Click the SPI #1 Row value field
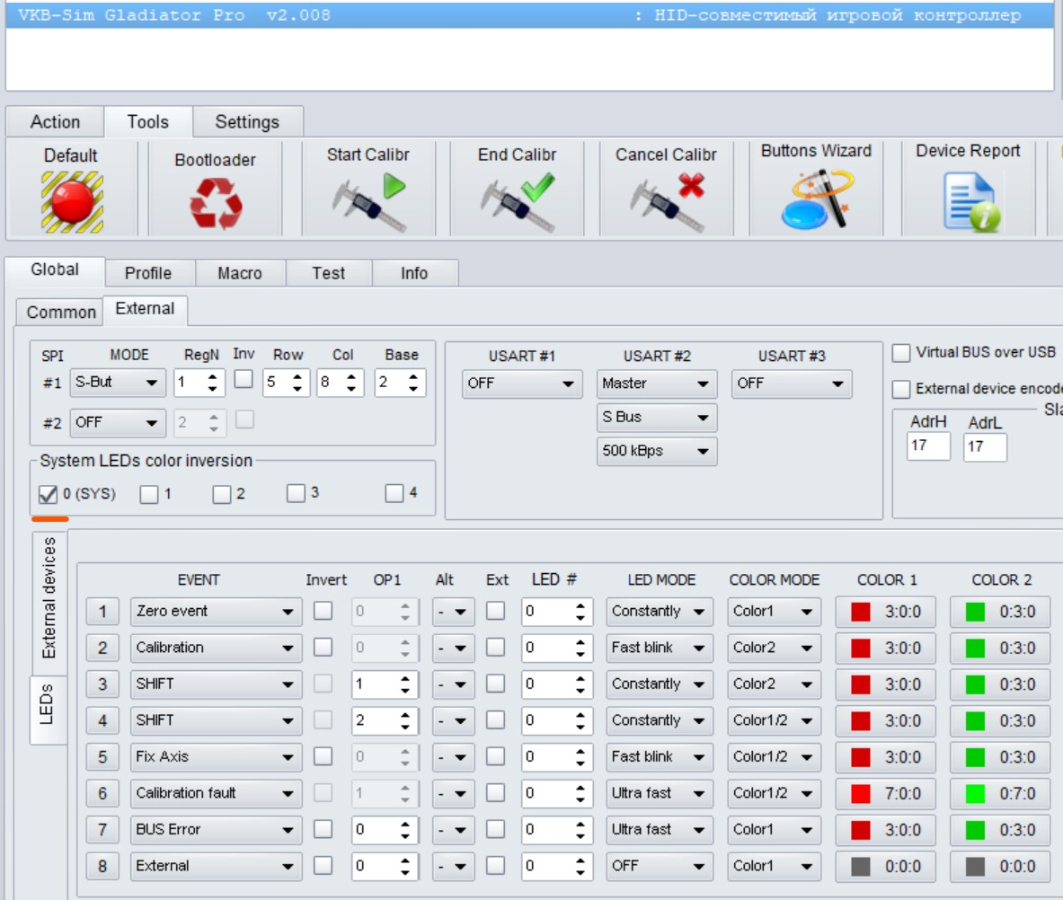 coord(285,383)
